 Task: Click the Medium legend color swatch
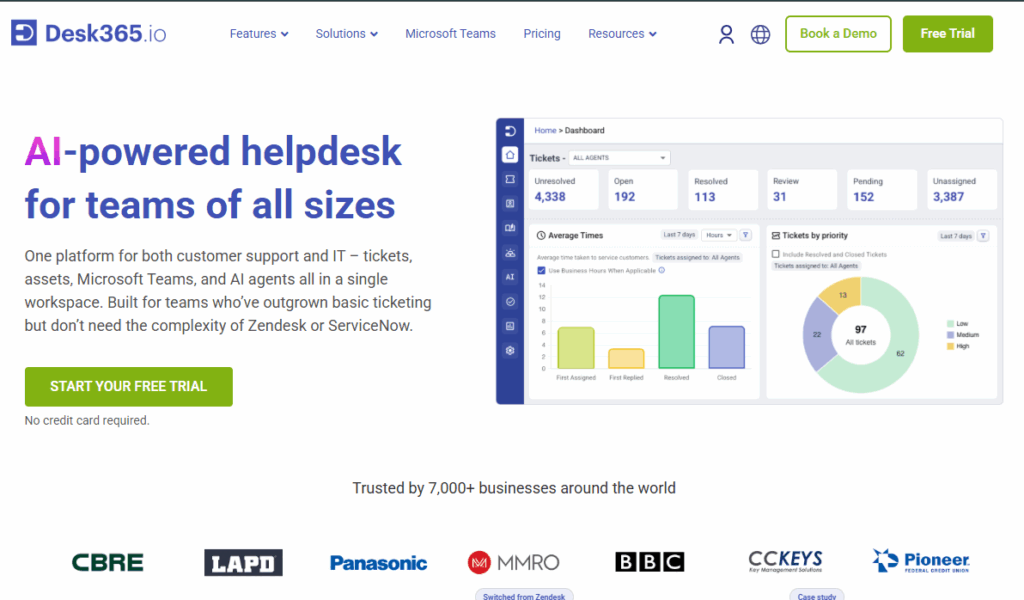point(950,335)
